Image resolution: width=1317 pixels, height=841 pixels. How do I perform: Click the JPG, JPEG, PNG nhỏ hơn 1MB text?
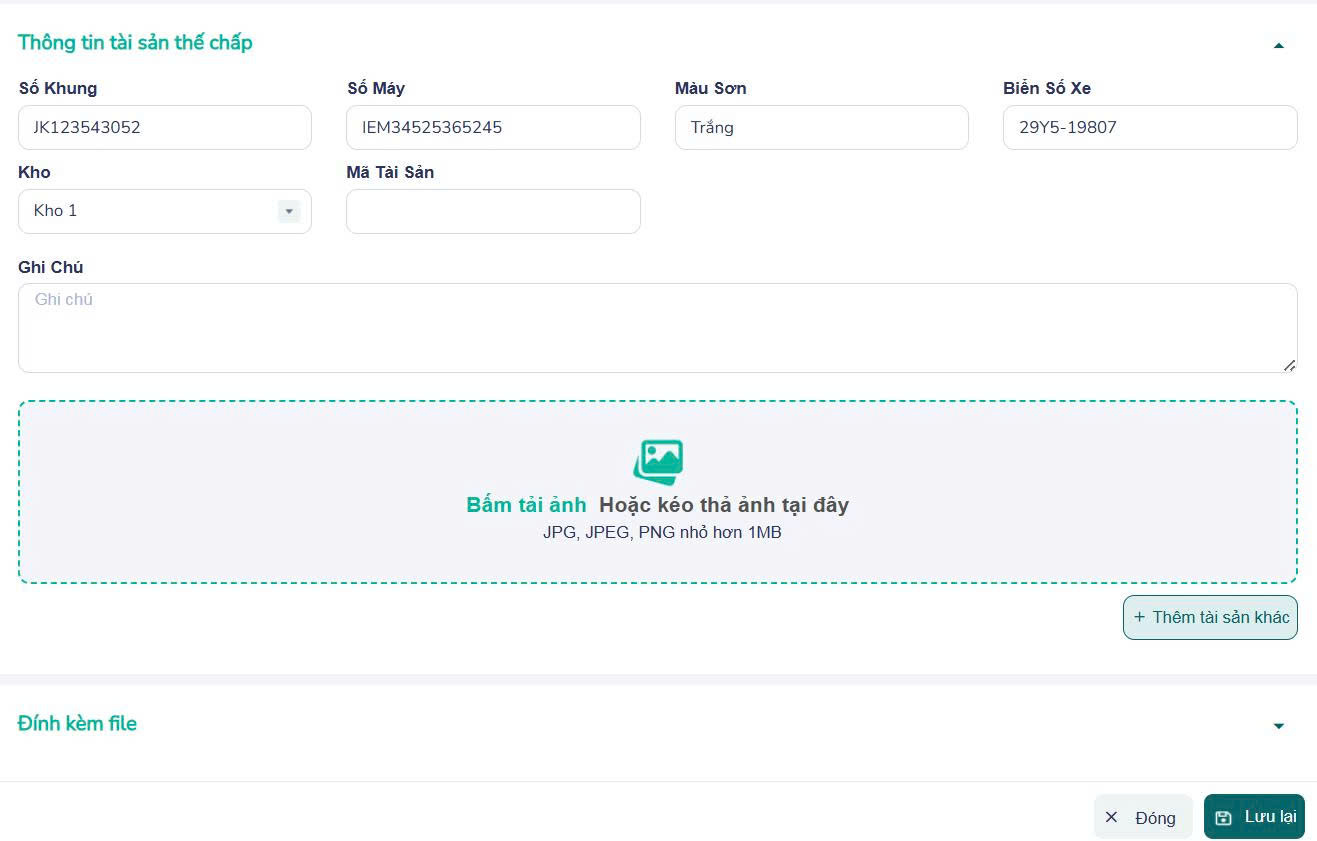662,532
